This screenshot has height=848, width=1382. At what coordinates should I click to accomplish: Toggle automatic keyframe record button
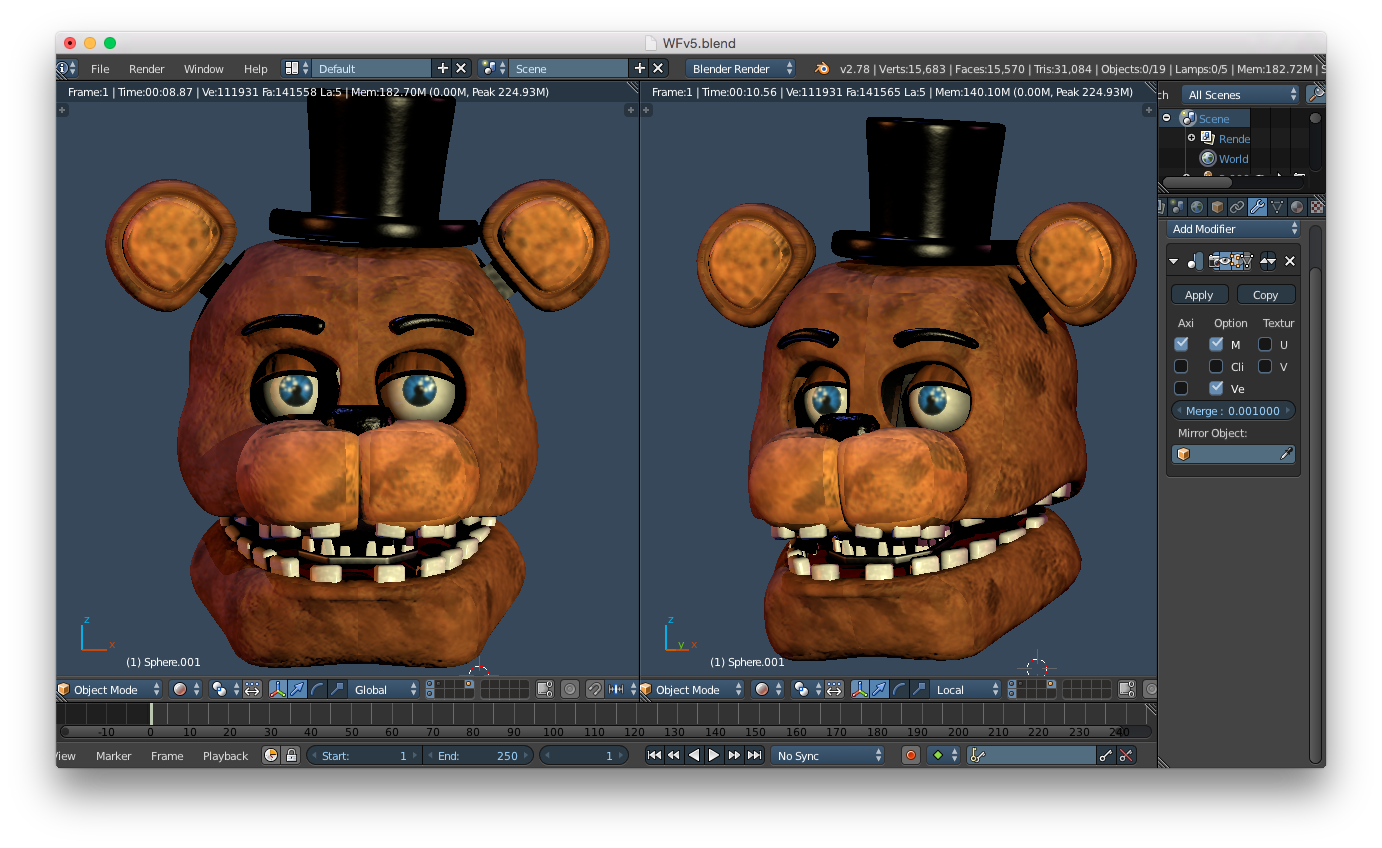tap(910, 755)
